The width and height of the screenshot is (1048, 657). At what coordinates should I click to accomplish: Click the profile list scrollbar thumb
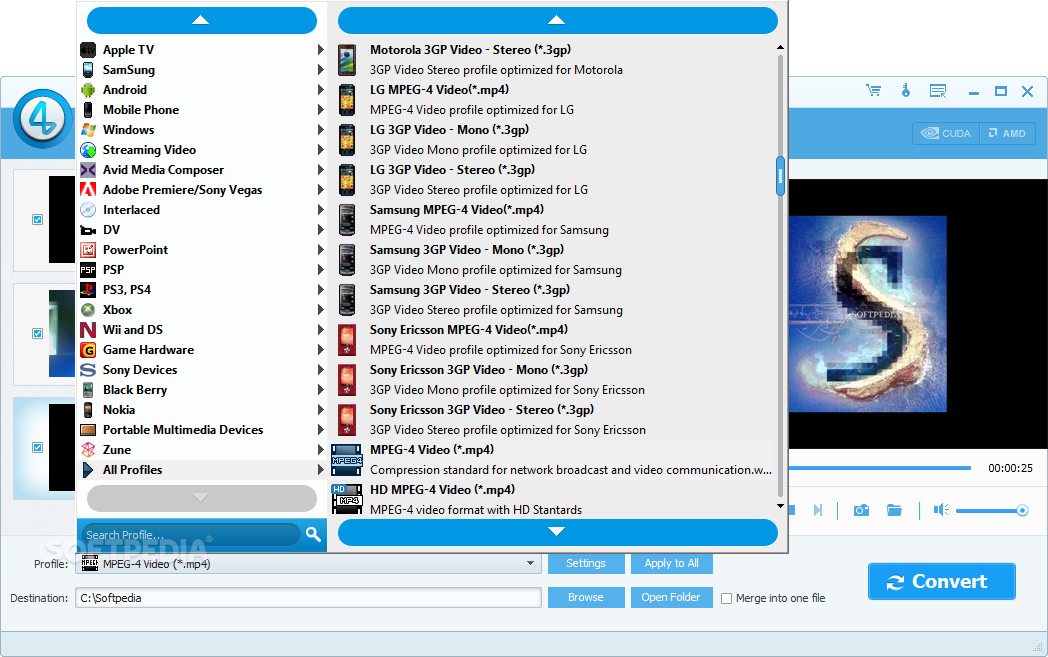coord(780,176)
